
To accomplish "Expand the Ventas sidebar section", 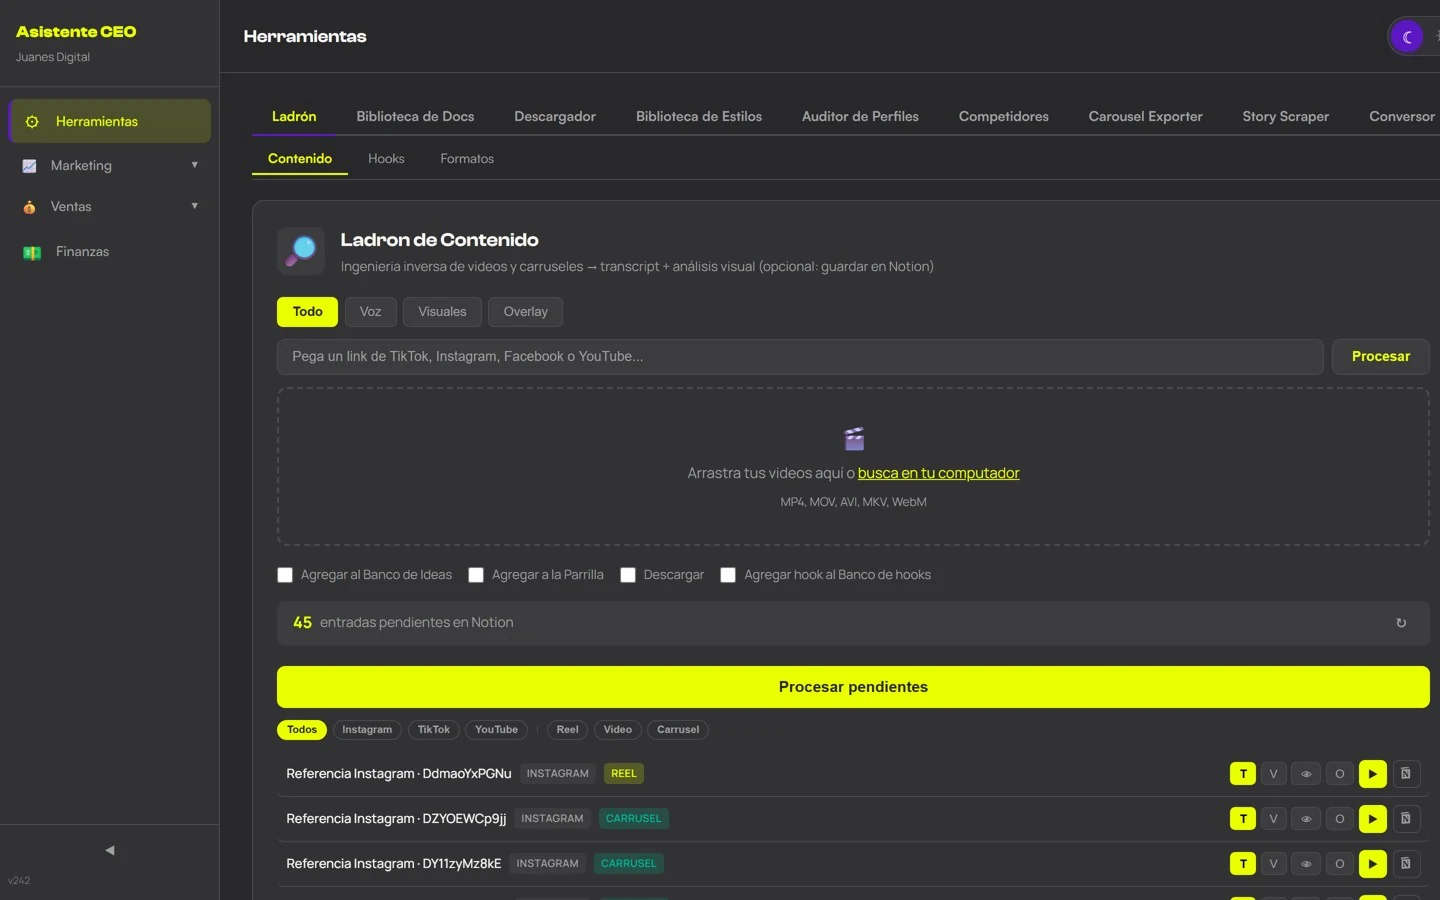I will pos(110,207).
